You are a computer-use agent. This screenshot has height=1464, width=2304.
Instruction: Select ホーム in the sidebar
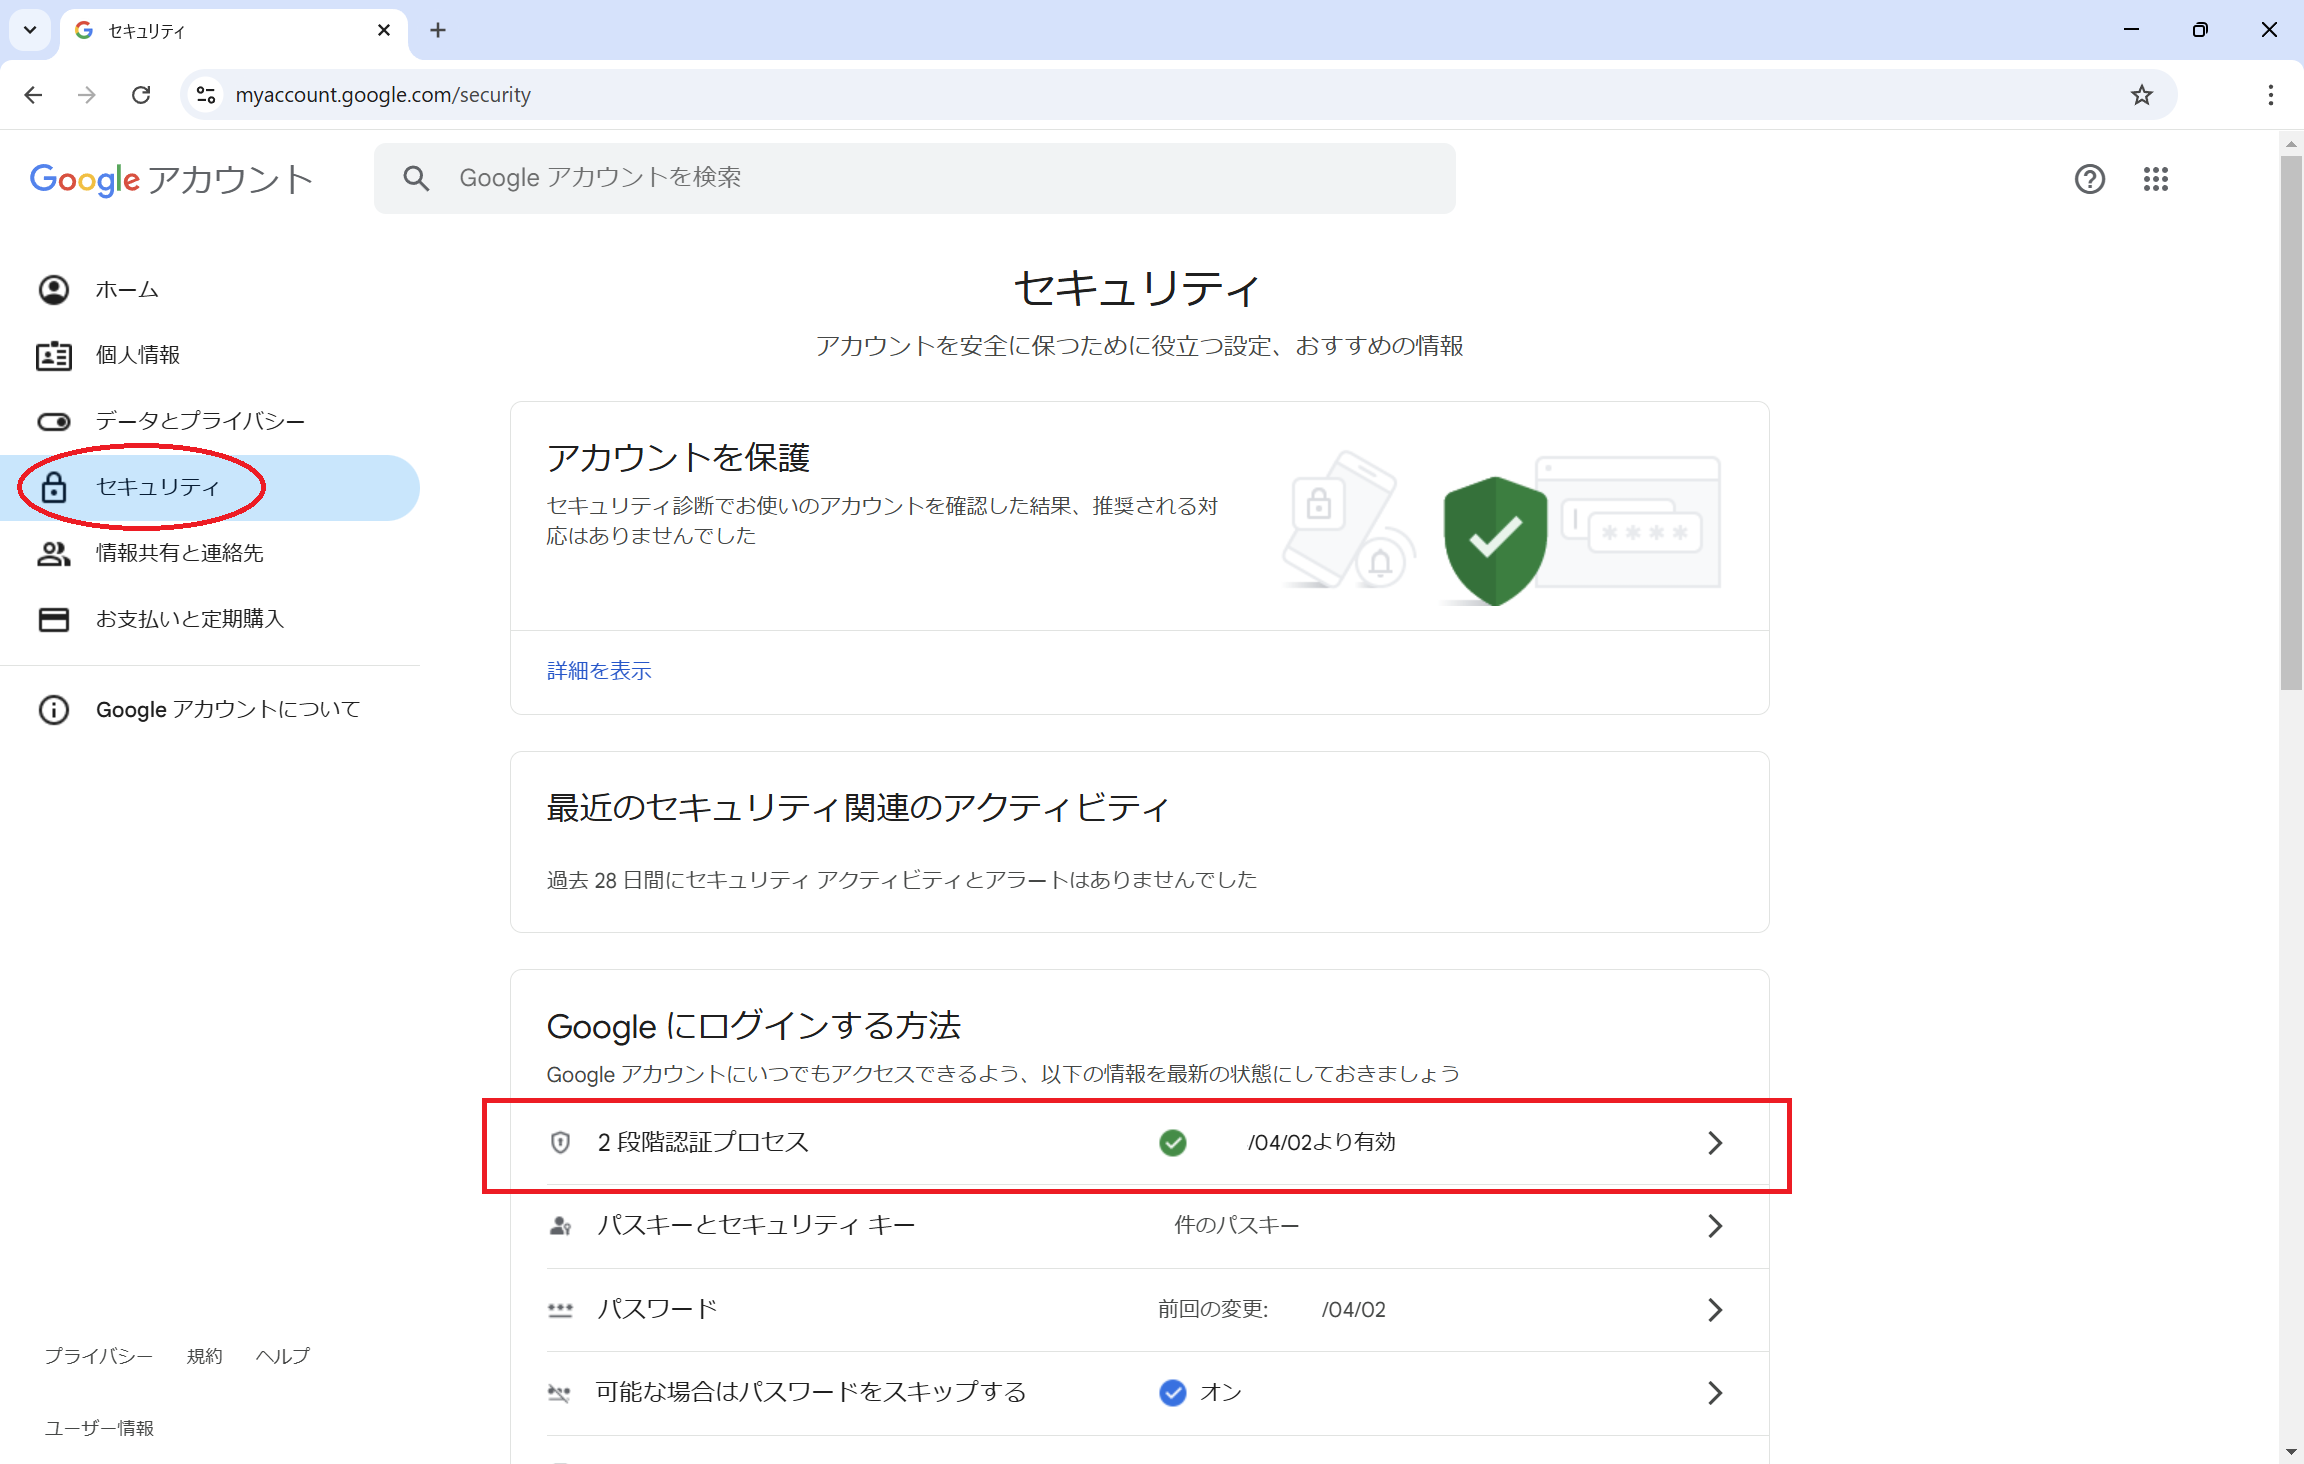[126, 290]
